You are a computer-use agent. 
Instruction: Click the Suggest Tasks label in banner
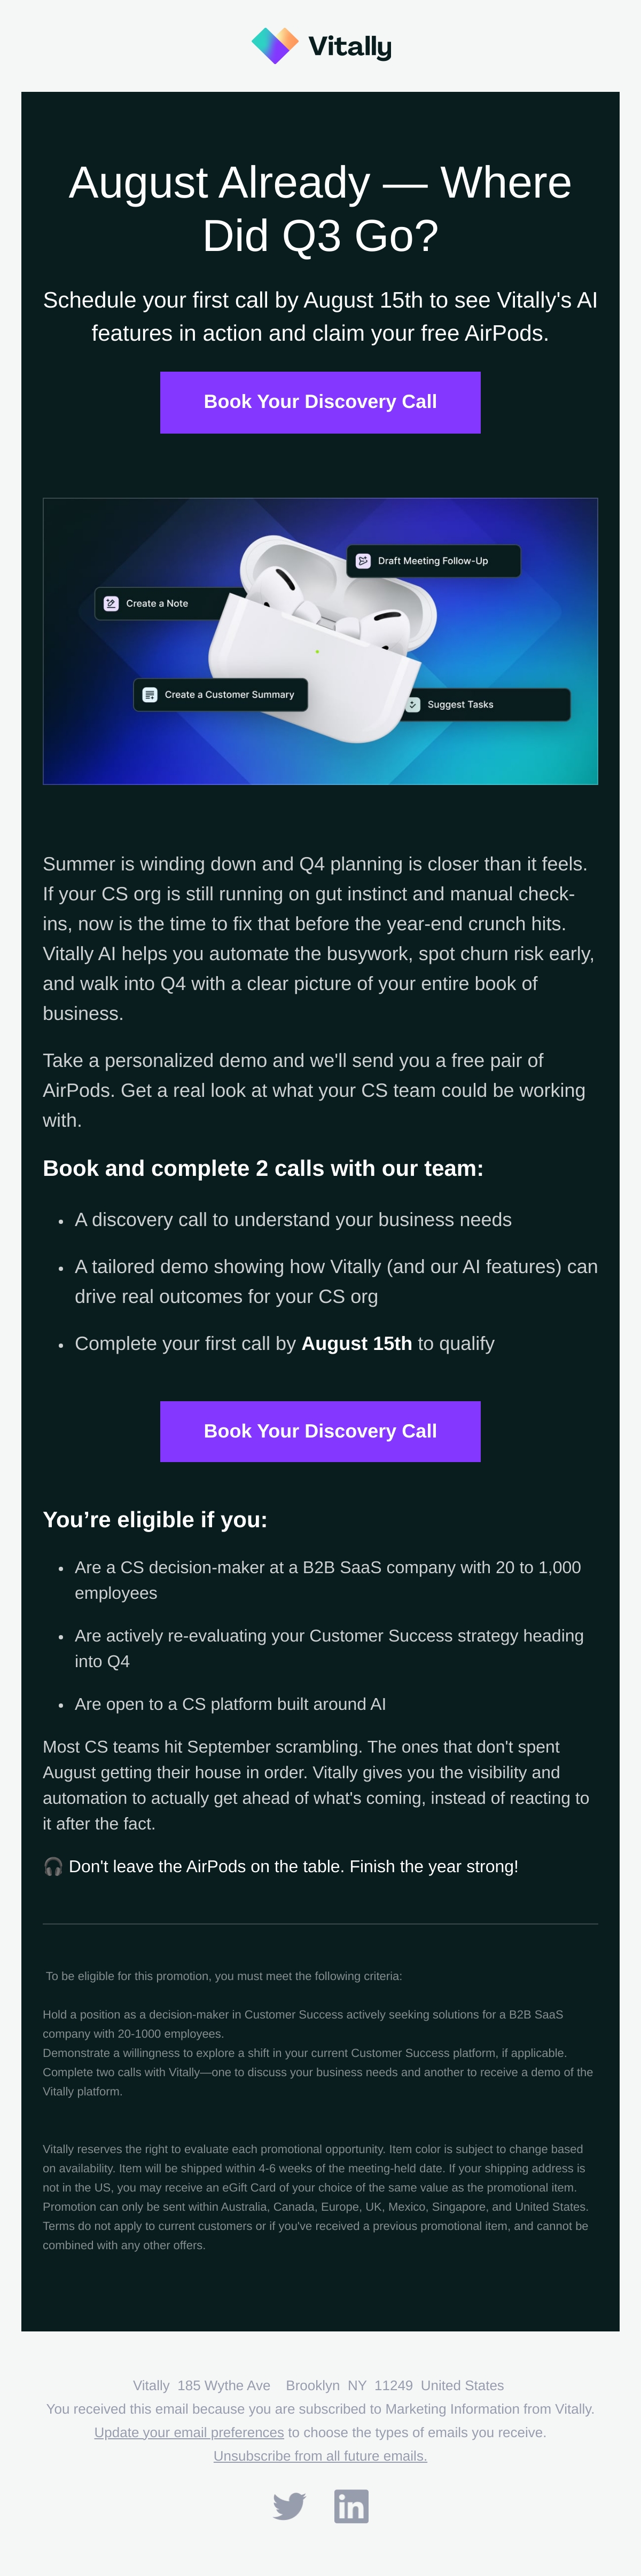point(460,704)
